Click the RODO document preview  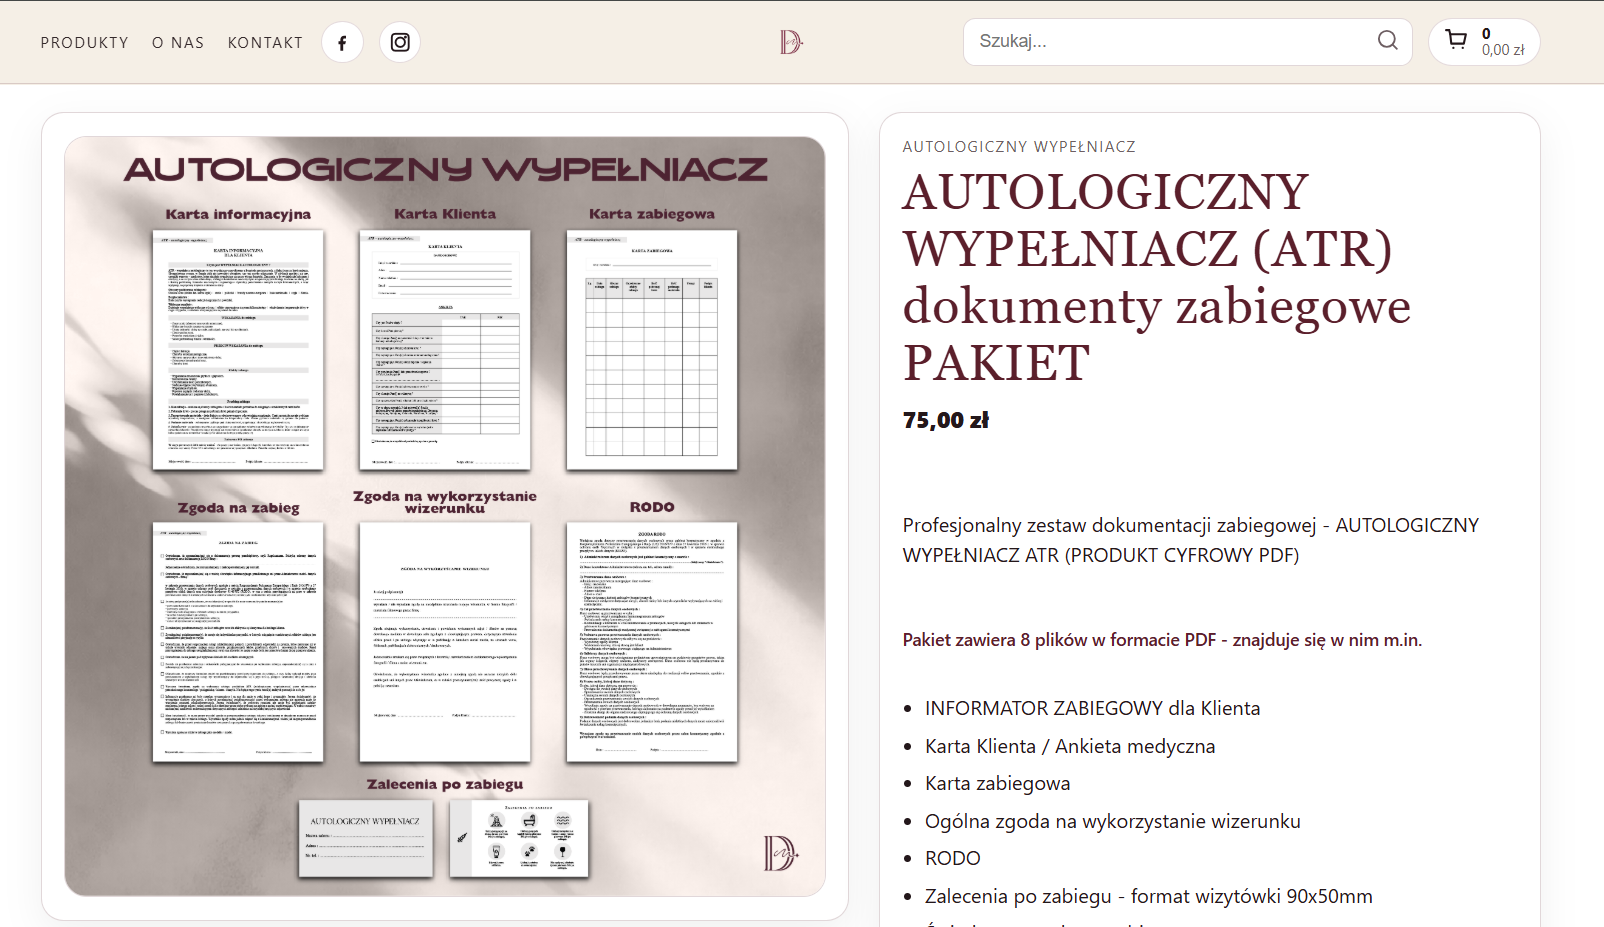(x=652, y=642)
